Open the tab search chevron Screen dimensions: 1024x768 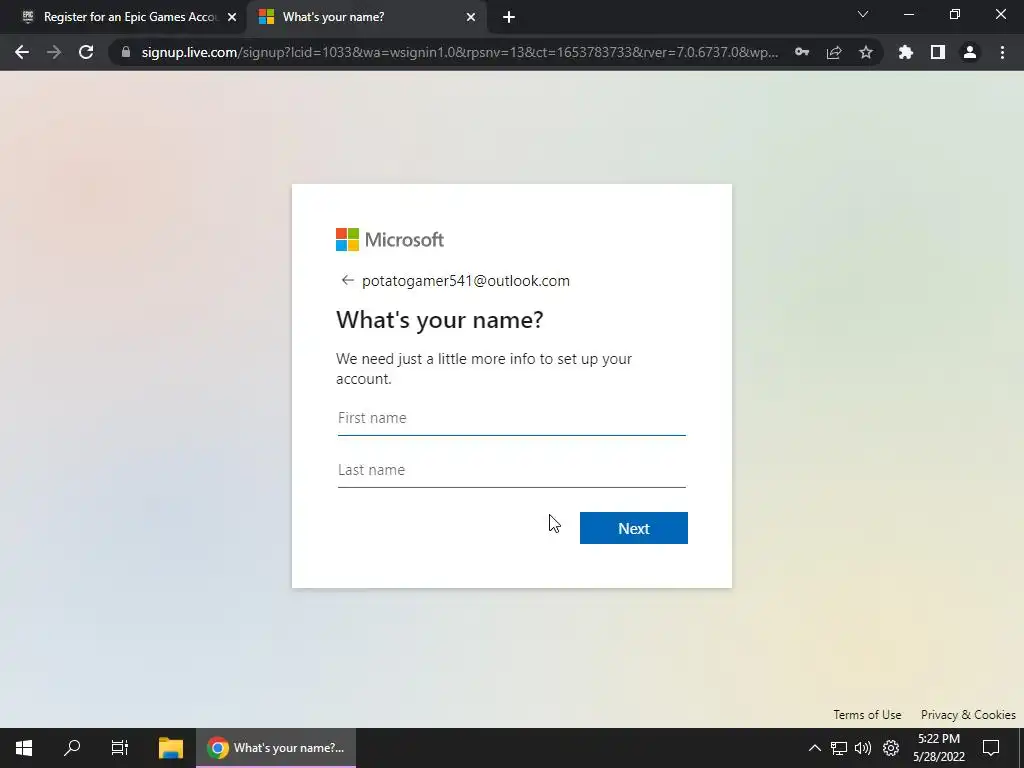click(863, 14)
